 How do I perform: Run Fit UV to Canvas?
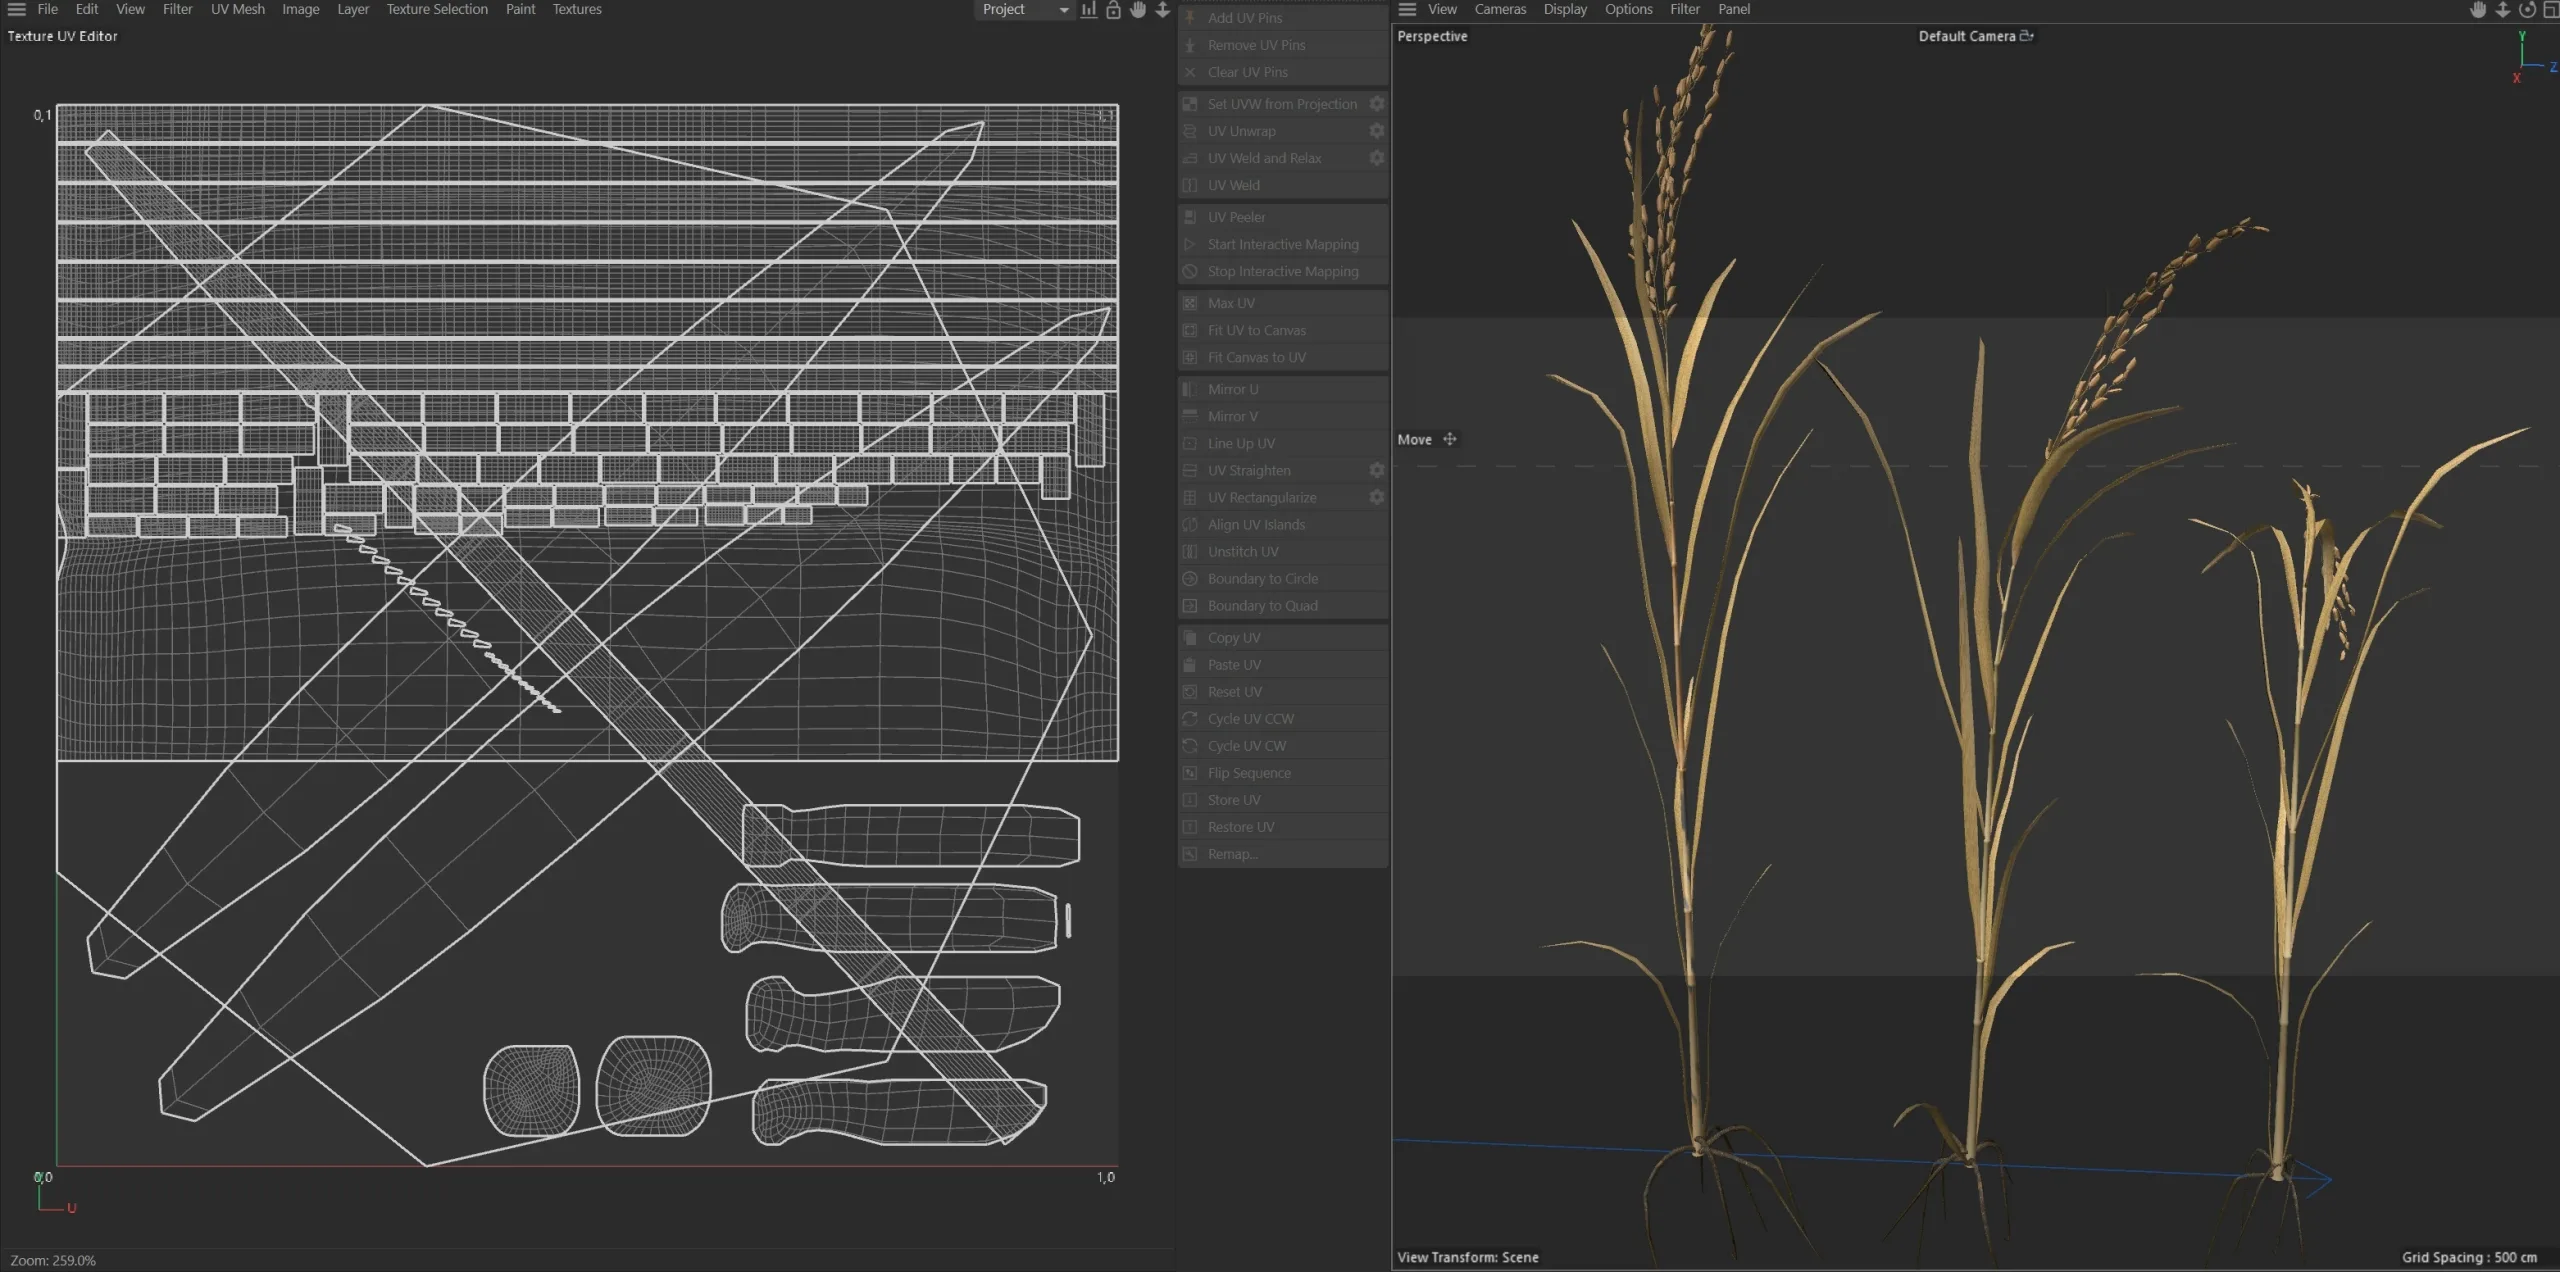click(x=1255, y=330)
